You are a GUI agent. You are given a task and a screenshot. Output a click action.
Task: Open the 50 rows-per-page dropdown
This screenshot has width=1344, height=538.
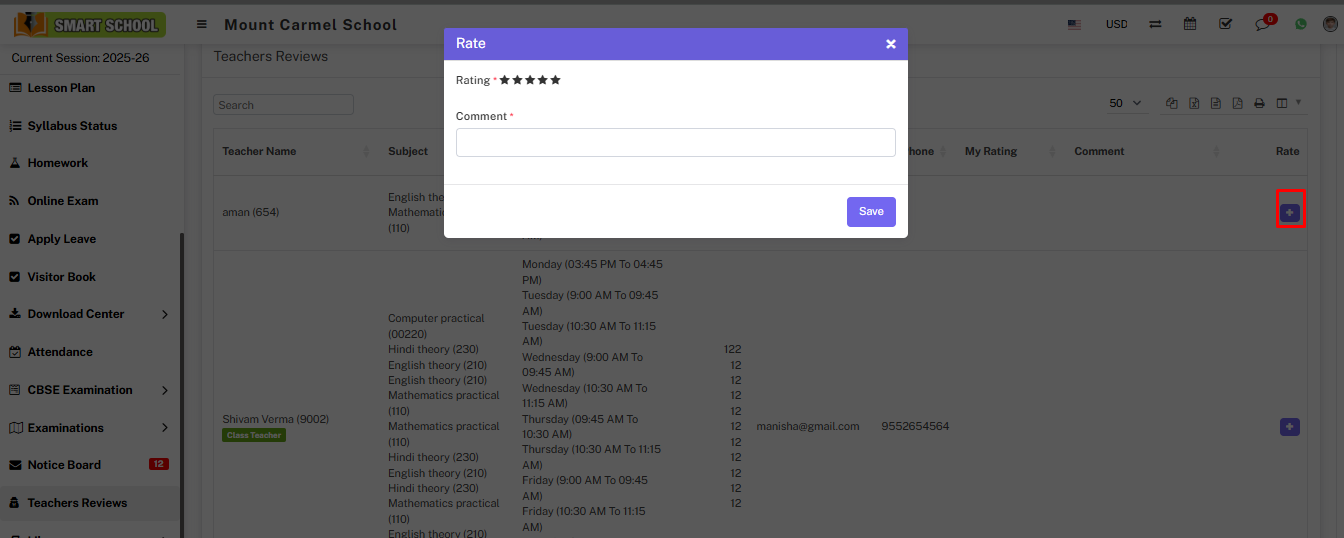point(1126,103)
